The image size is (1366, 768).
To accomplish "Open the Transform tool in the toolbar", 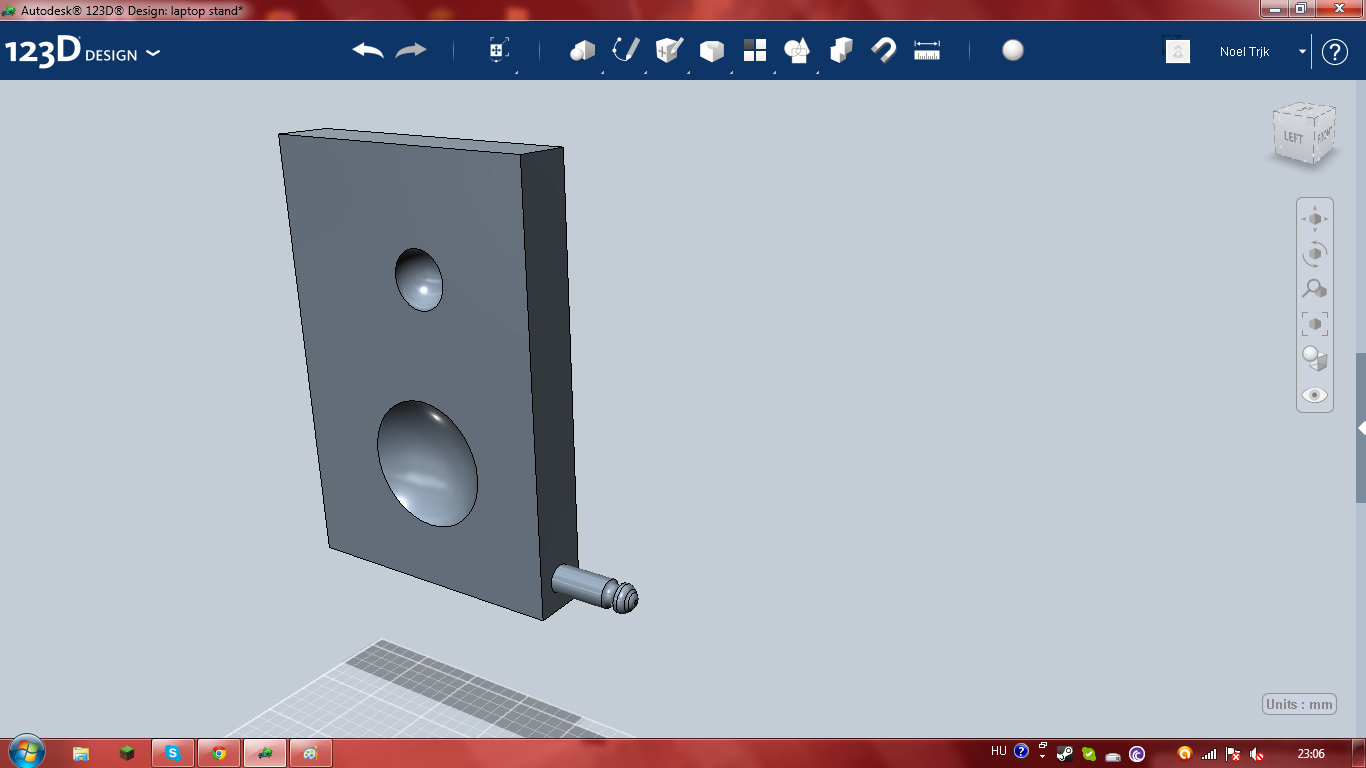I will pos(499,51).
